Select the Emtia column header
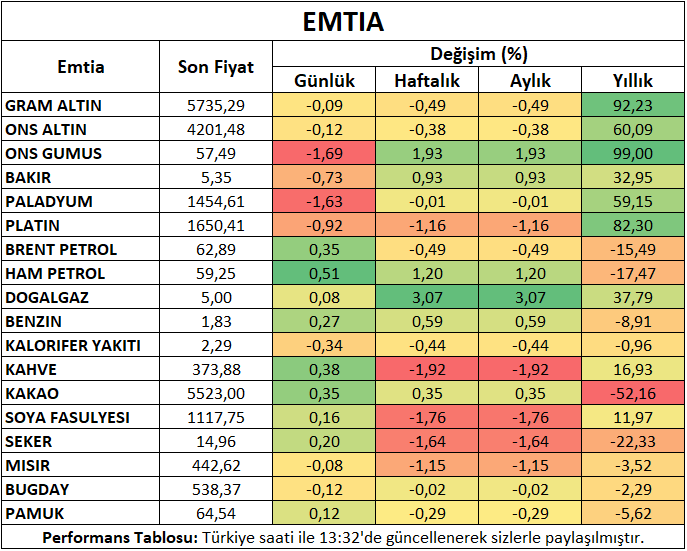This screenshot has width=687, height=551. coord(81,68)
